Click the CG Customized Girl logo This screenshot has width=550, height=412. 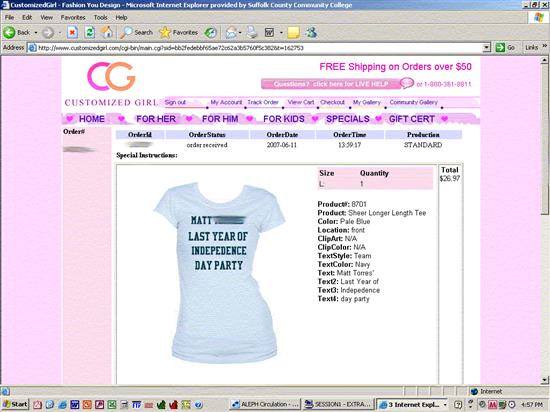(111, 84)
